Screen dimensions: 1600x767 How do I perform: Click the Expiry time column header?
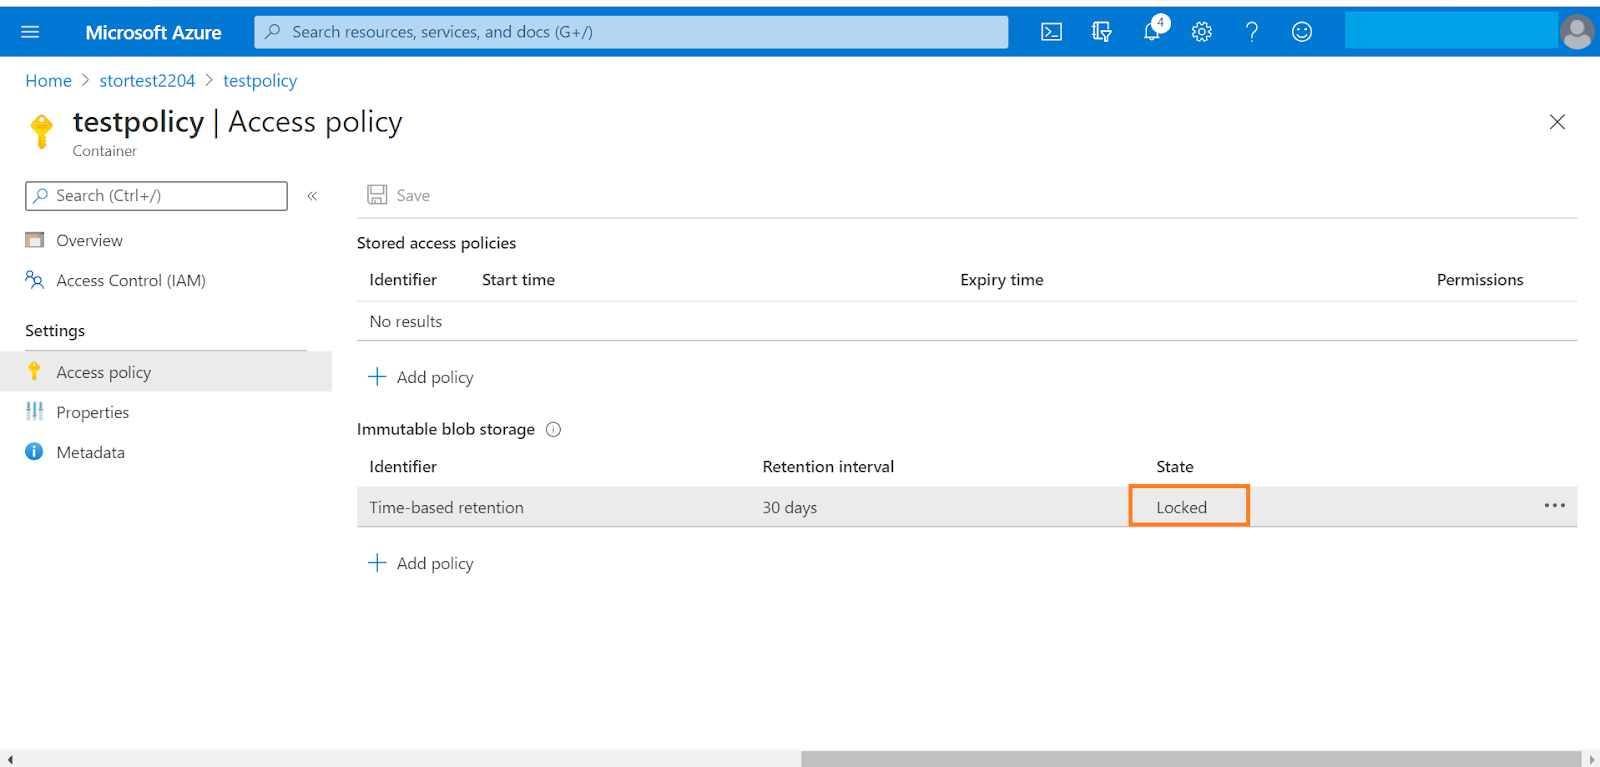click(x=1001, y=280)
